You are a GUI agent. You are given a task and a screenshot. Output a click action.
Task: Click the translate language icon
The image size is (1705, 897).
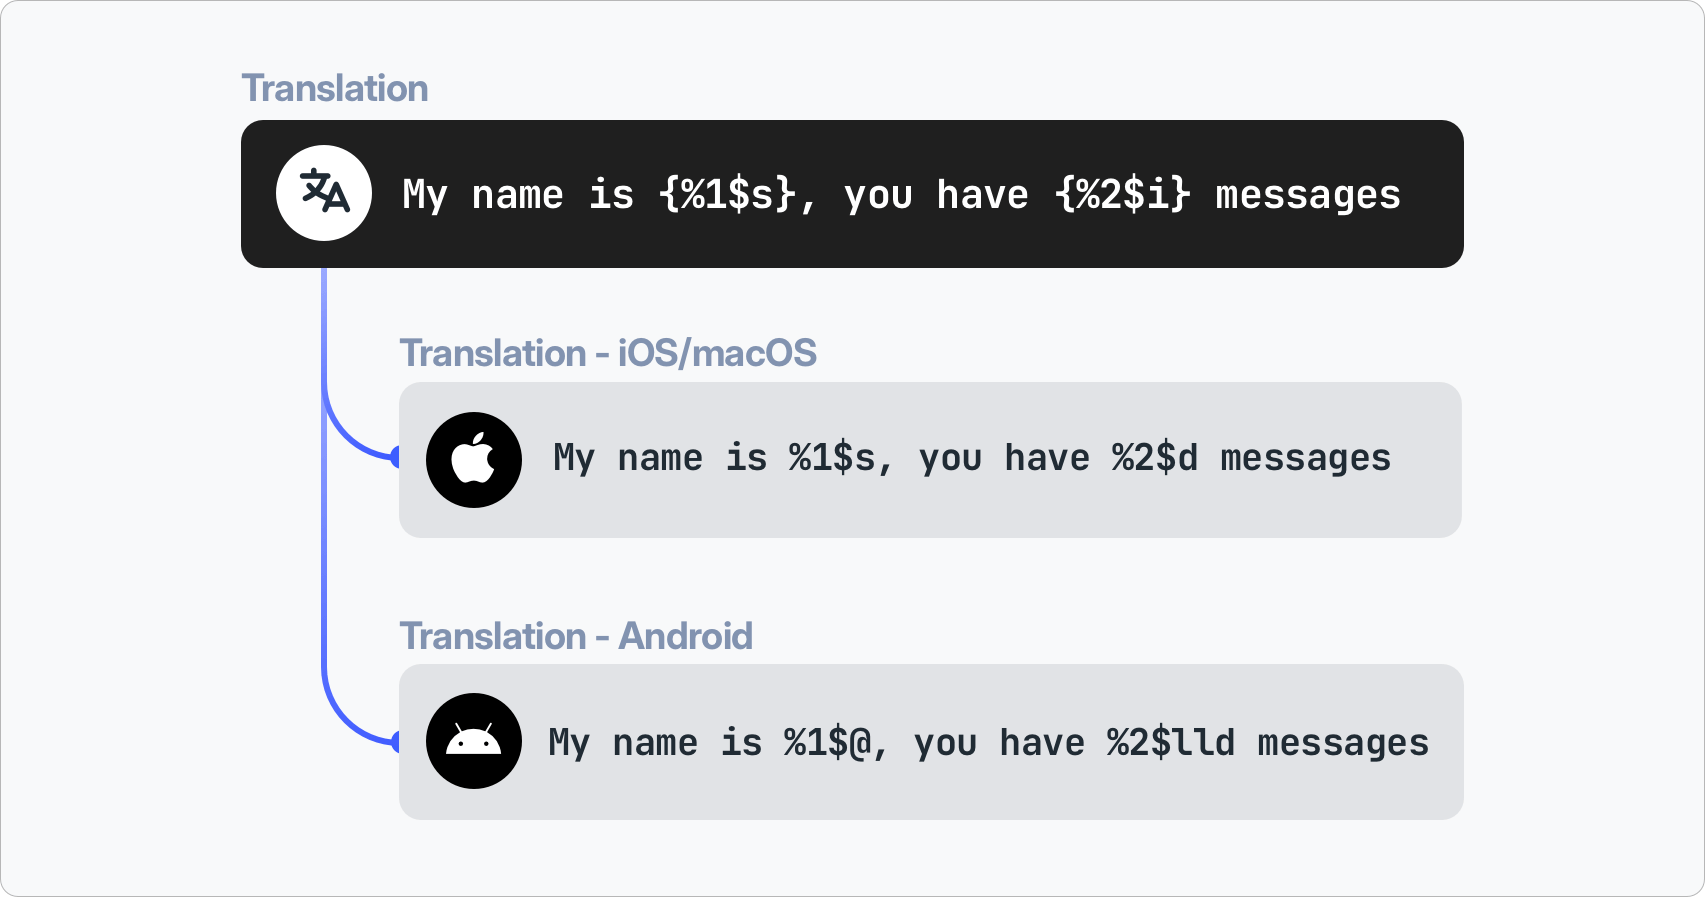324,193
